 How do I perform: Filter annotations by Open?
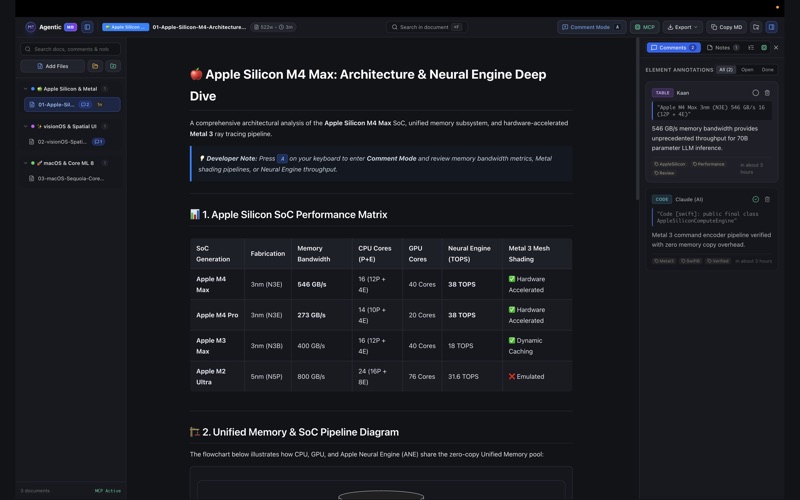[747, 69]
